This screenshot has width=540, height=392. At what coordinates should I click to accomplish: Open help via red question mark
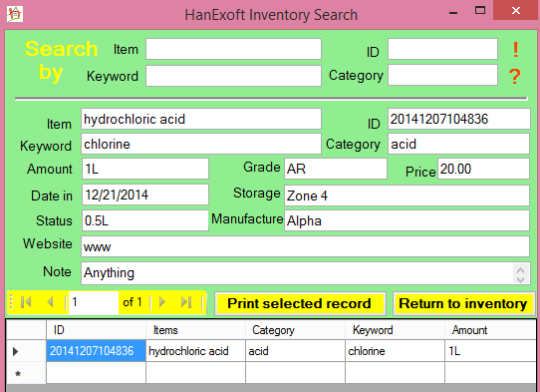click(515, 76)
